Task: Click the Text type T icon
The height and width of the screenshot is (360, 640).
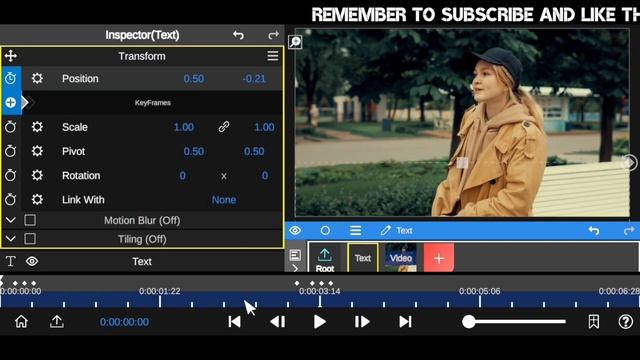Action: click(x=11, y=261)
